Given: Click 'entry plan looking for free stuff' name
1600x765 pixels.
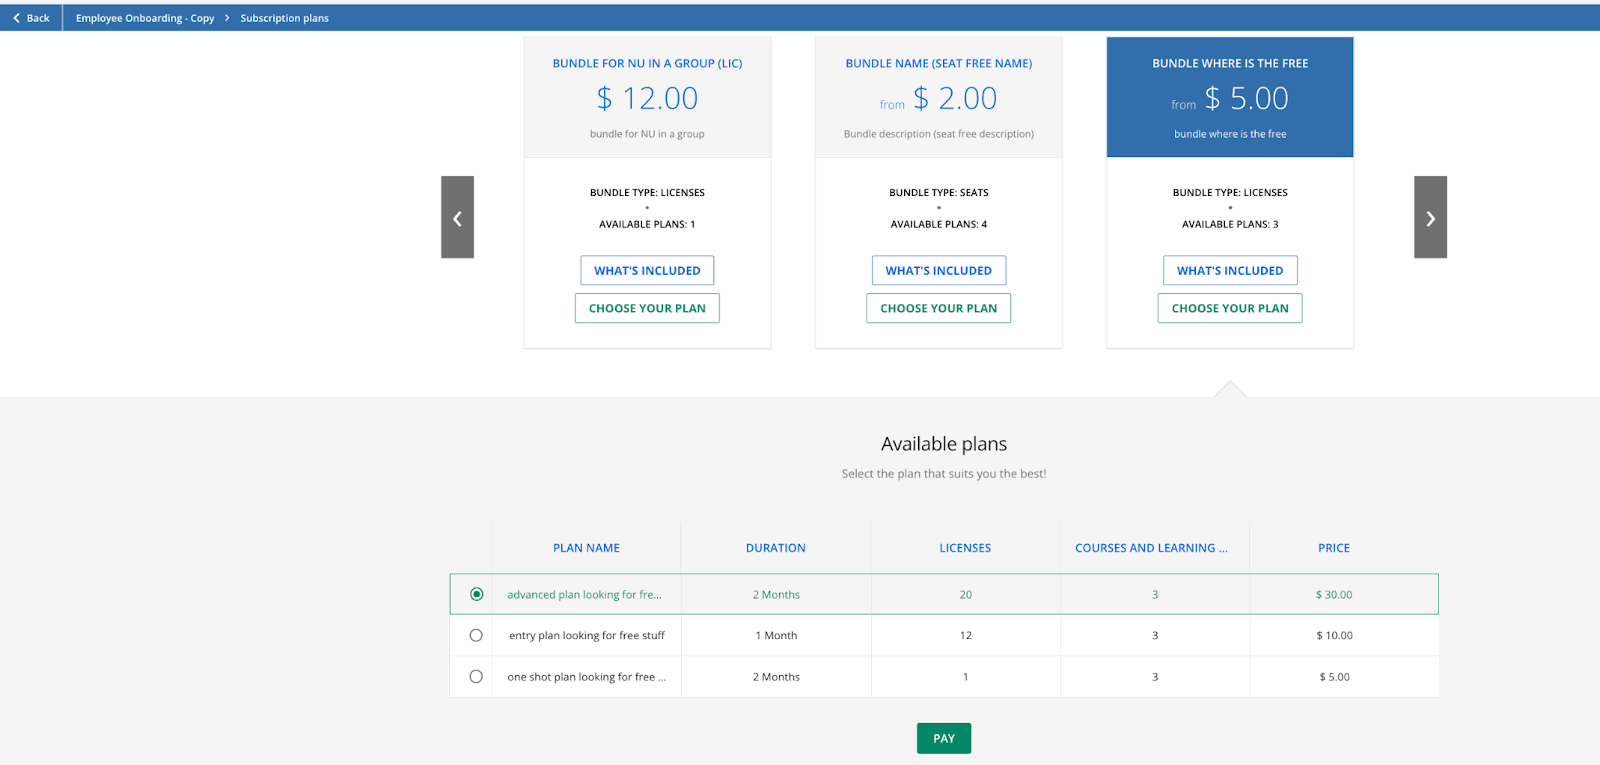Looking at the screenshot, I should 587,635.
